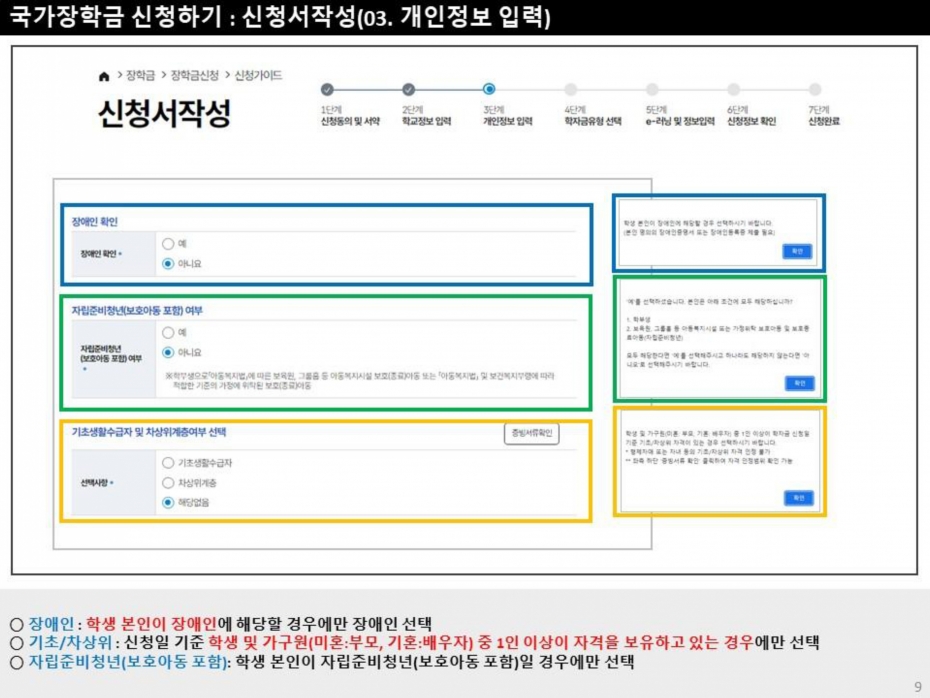Open the 증빙서류확인 button

[531, 434]
